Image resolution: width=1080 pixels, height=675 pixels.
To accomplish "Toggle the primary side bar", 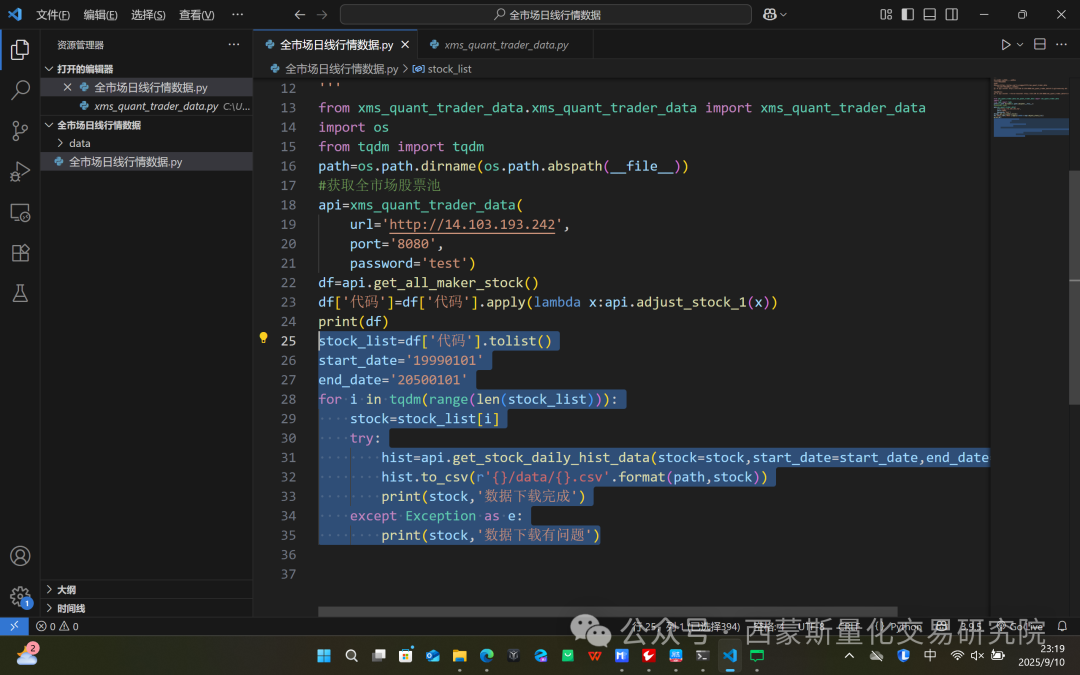I will tap(908, 14).
